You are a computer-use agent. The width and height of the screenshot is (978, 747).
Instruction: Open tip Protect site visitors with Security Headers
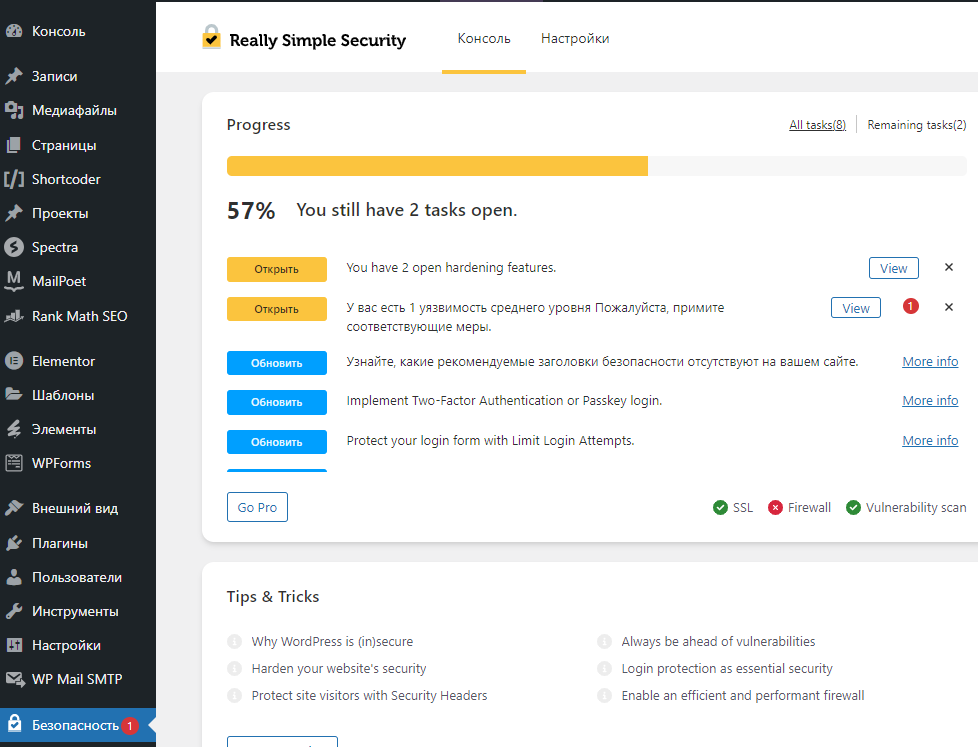tap(369, 696)
